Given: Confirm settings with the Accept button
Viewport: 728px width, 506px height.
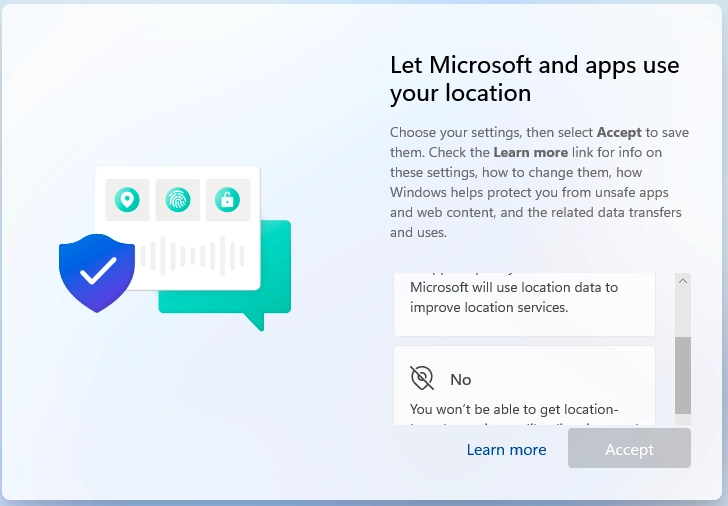Looking at the screenshot, I should [629, 448].
